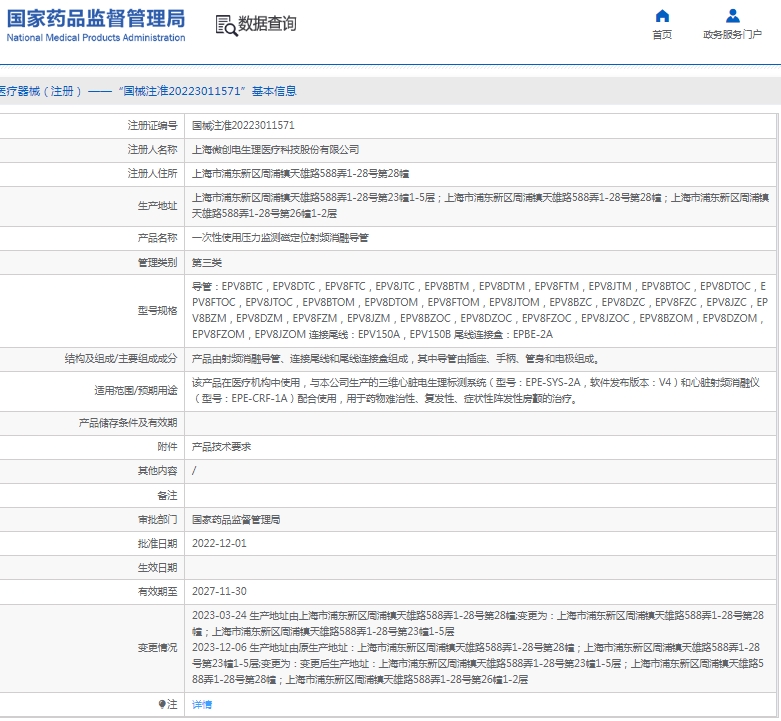Click the page title 基本信息 heading
Viewport: 781px width, 721px height.
click(274, 91)
